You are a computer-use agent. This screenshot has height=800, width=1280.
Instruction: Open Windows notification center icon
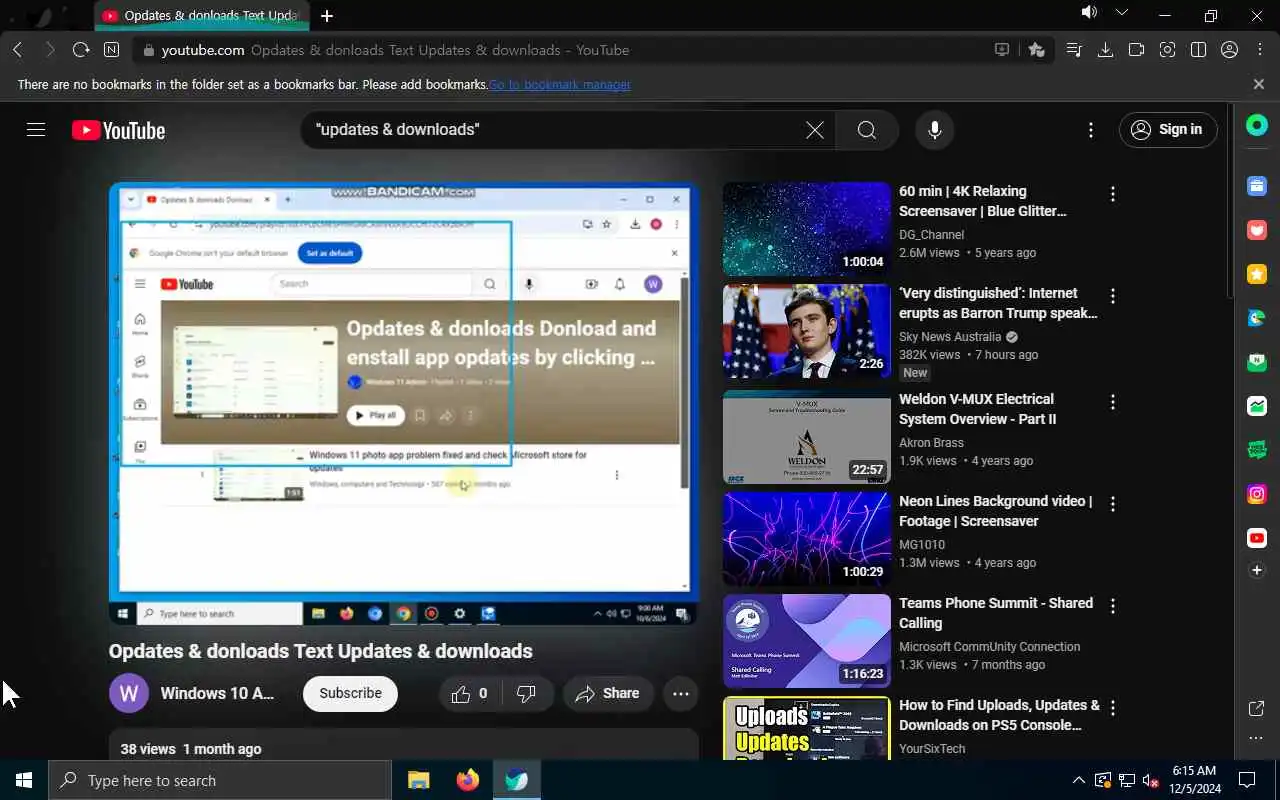point(1247,780)
